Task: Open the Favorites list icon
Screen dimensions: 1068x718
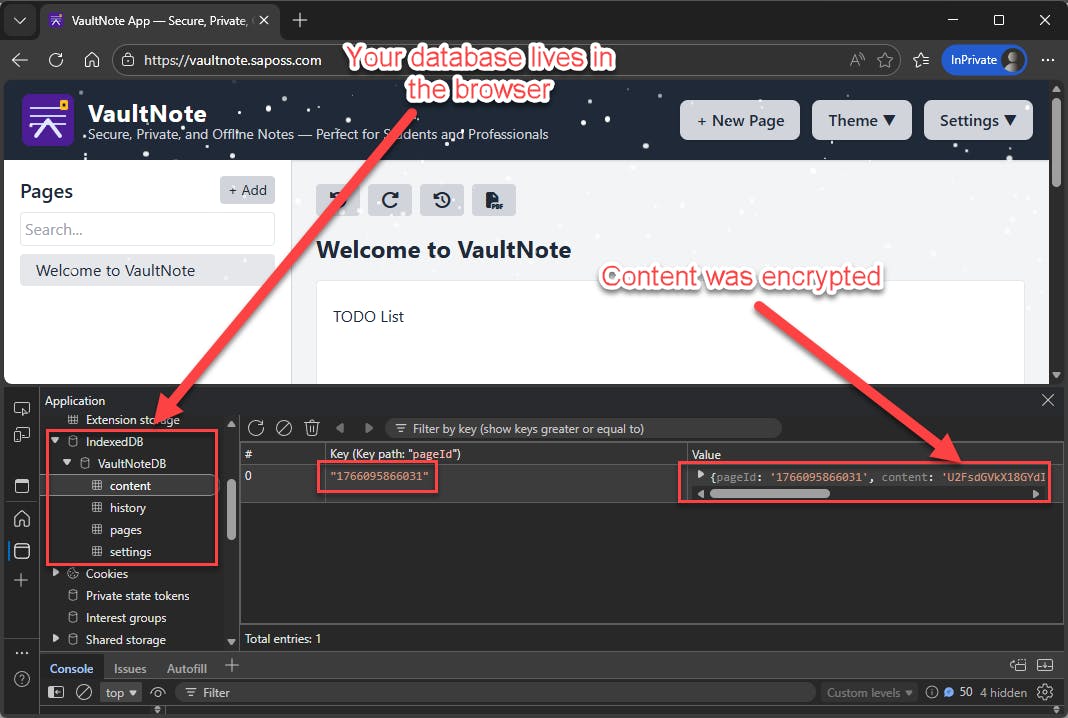Action: (x=921, y=60)
